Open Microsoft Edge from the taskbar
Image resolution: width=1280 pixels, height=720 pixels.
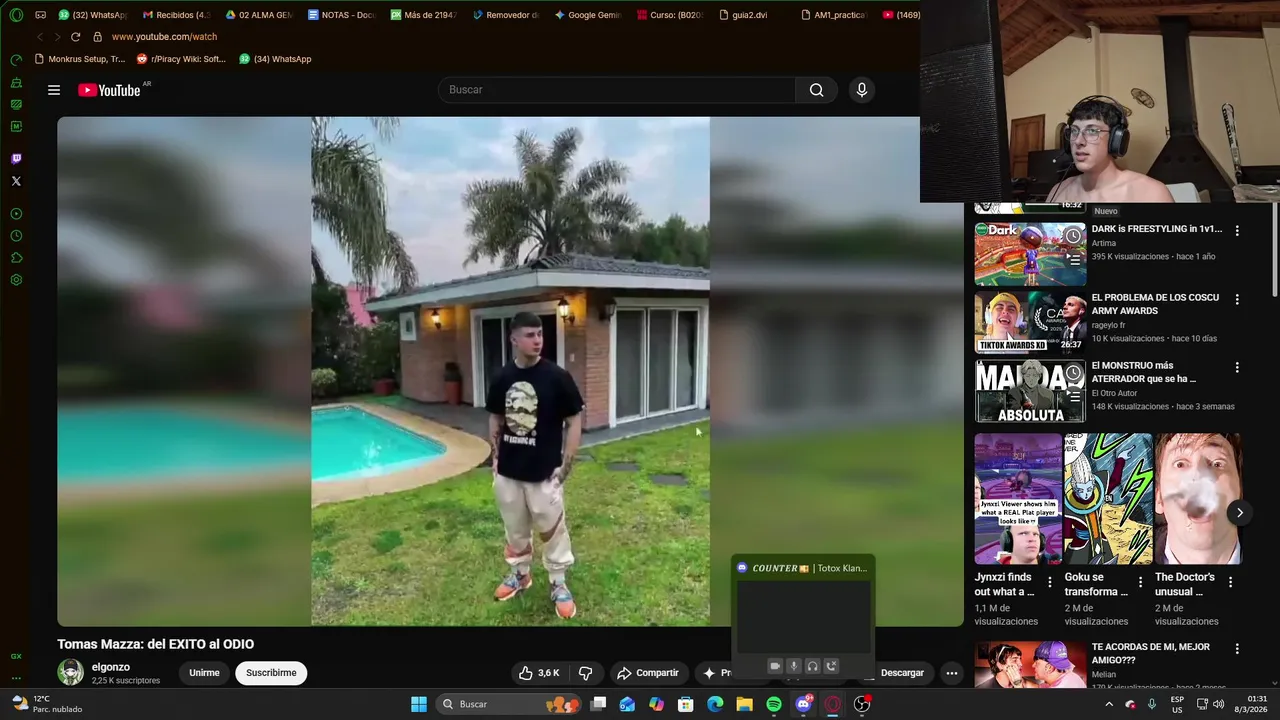(x=715, y=704)
